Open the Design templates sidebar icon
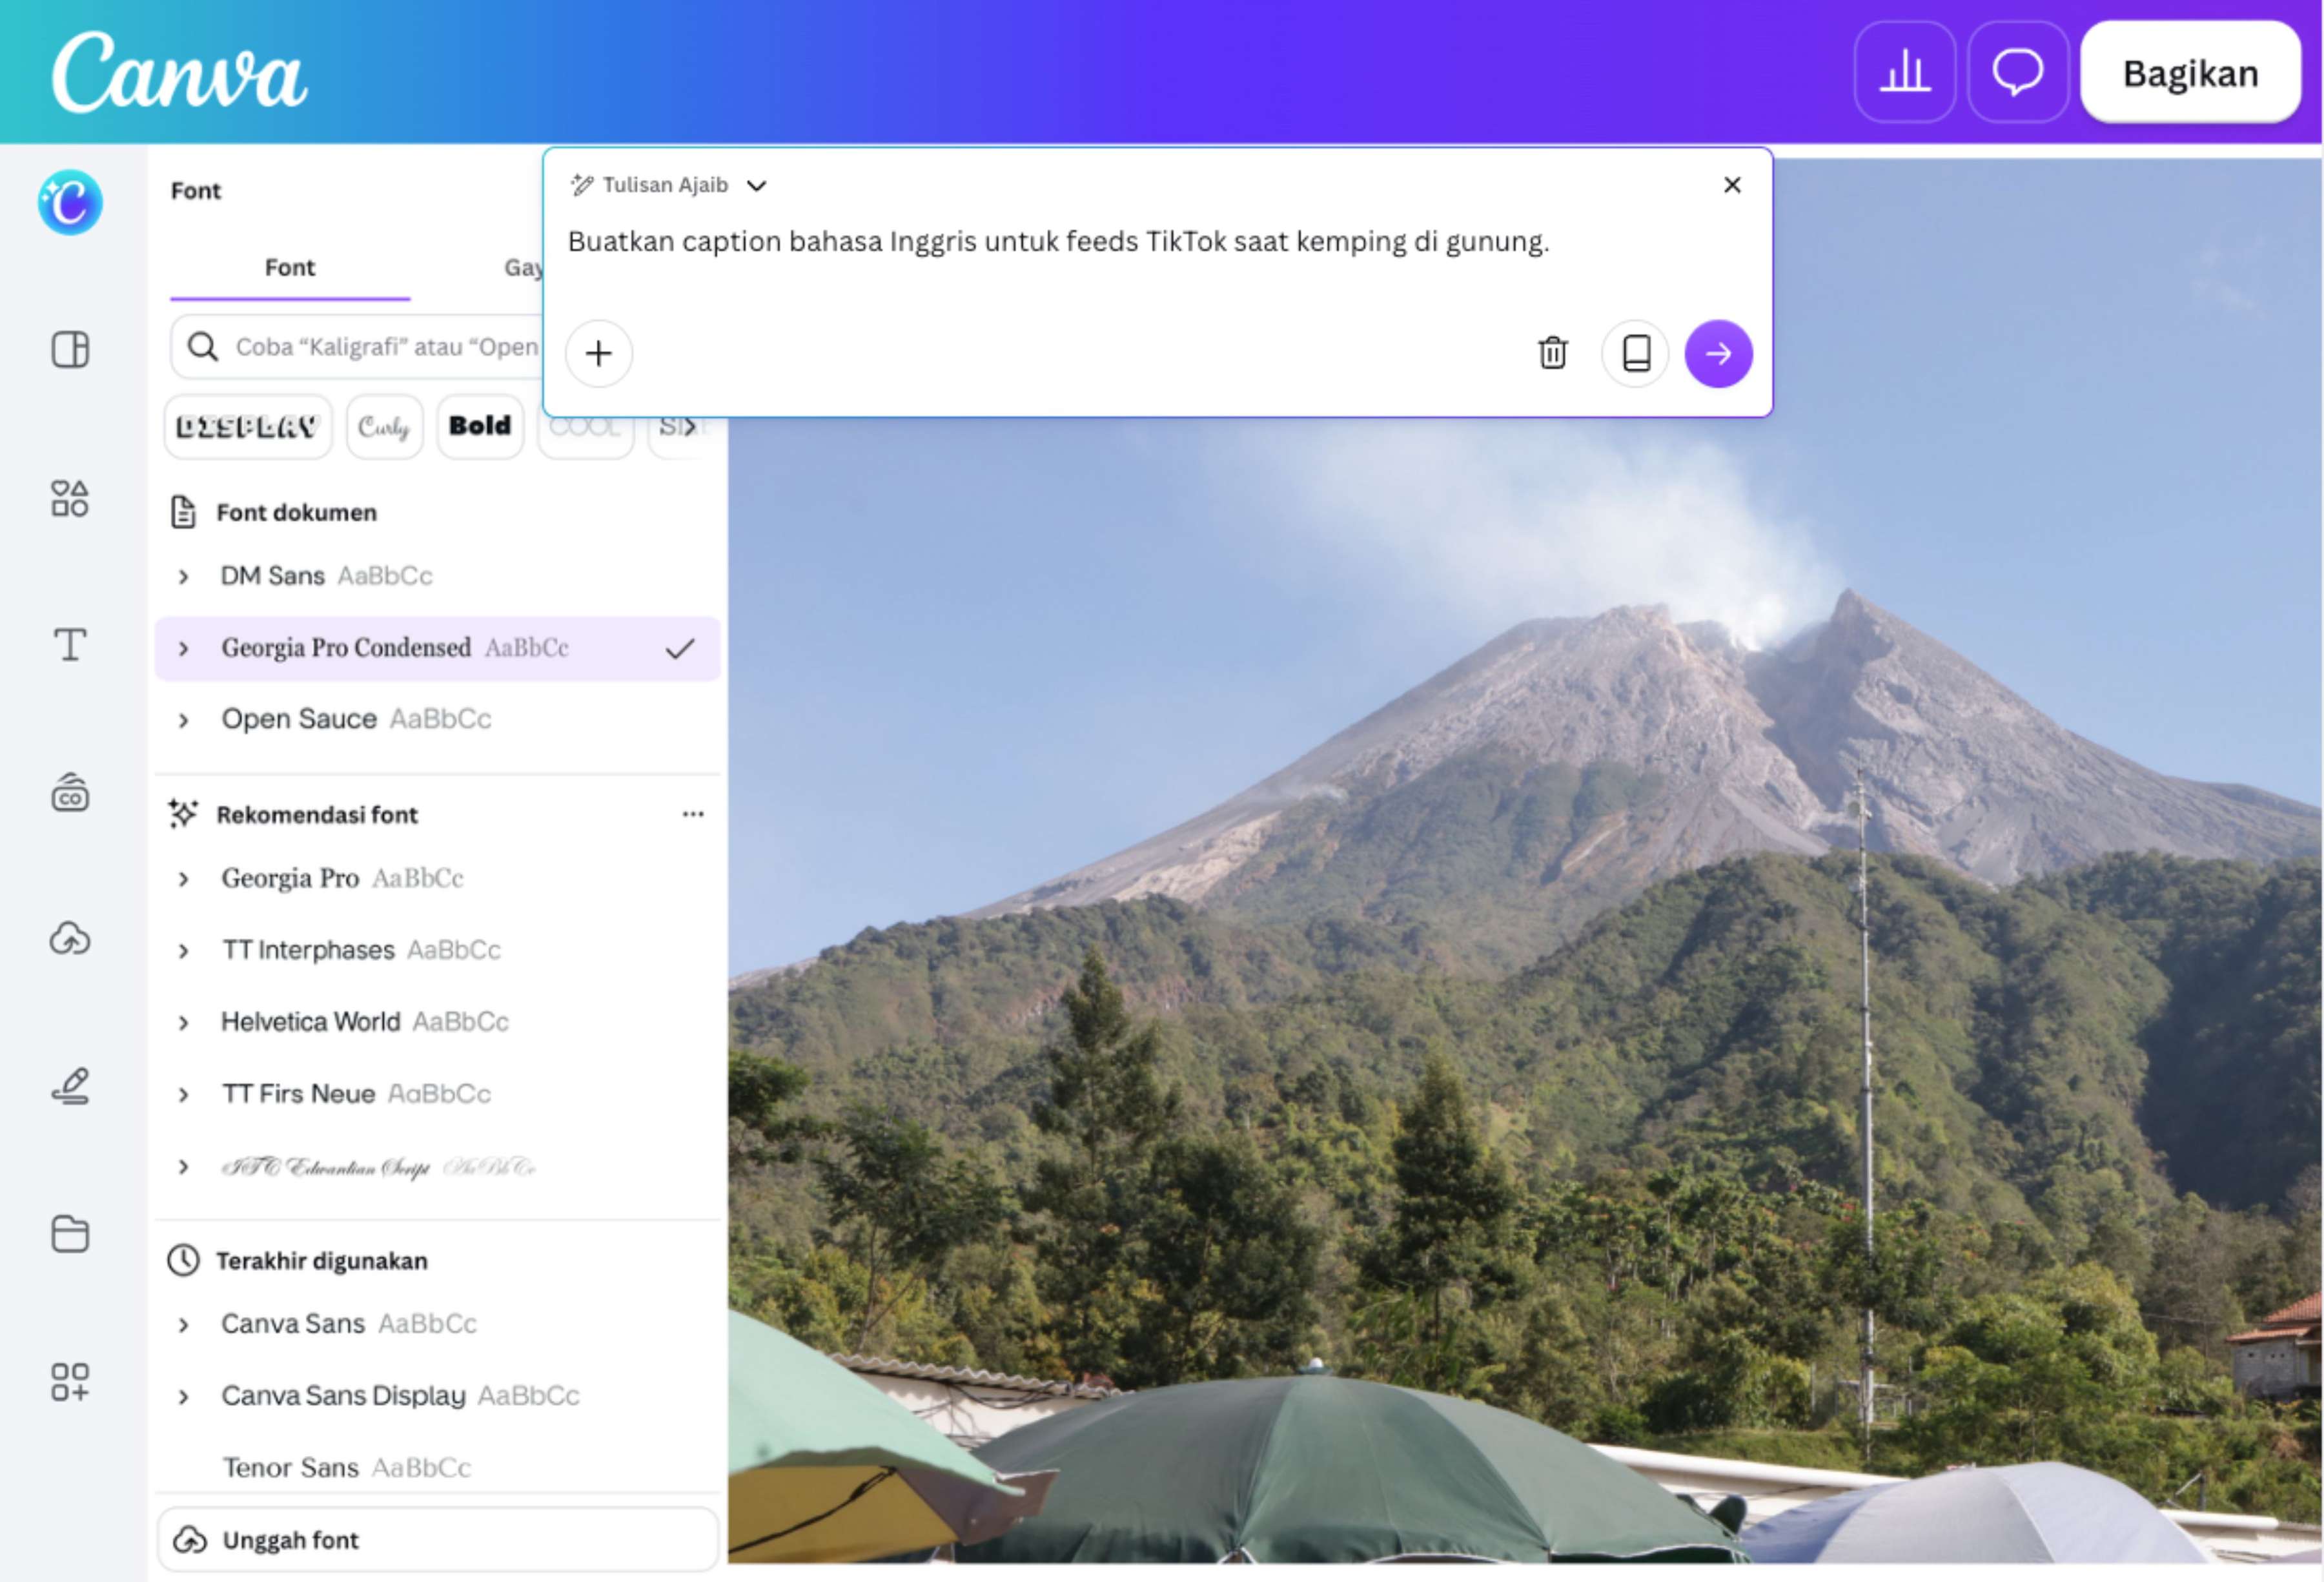 pos(70,350)
